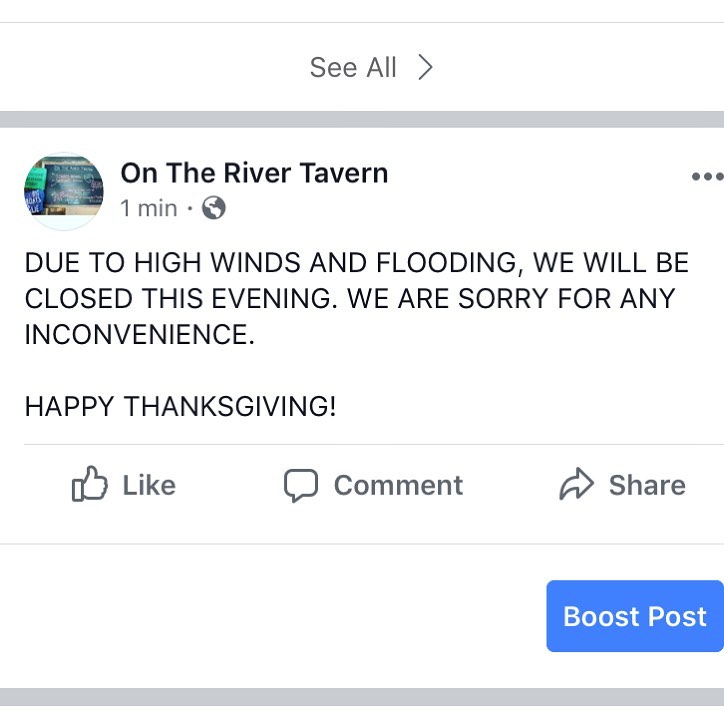Screen dimensions: 724x724
Task: Click the gray divider below See All
Action: tap(362, 119)
